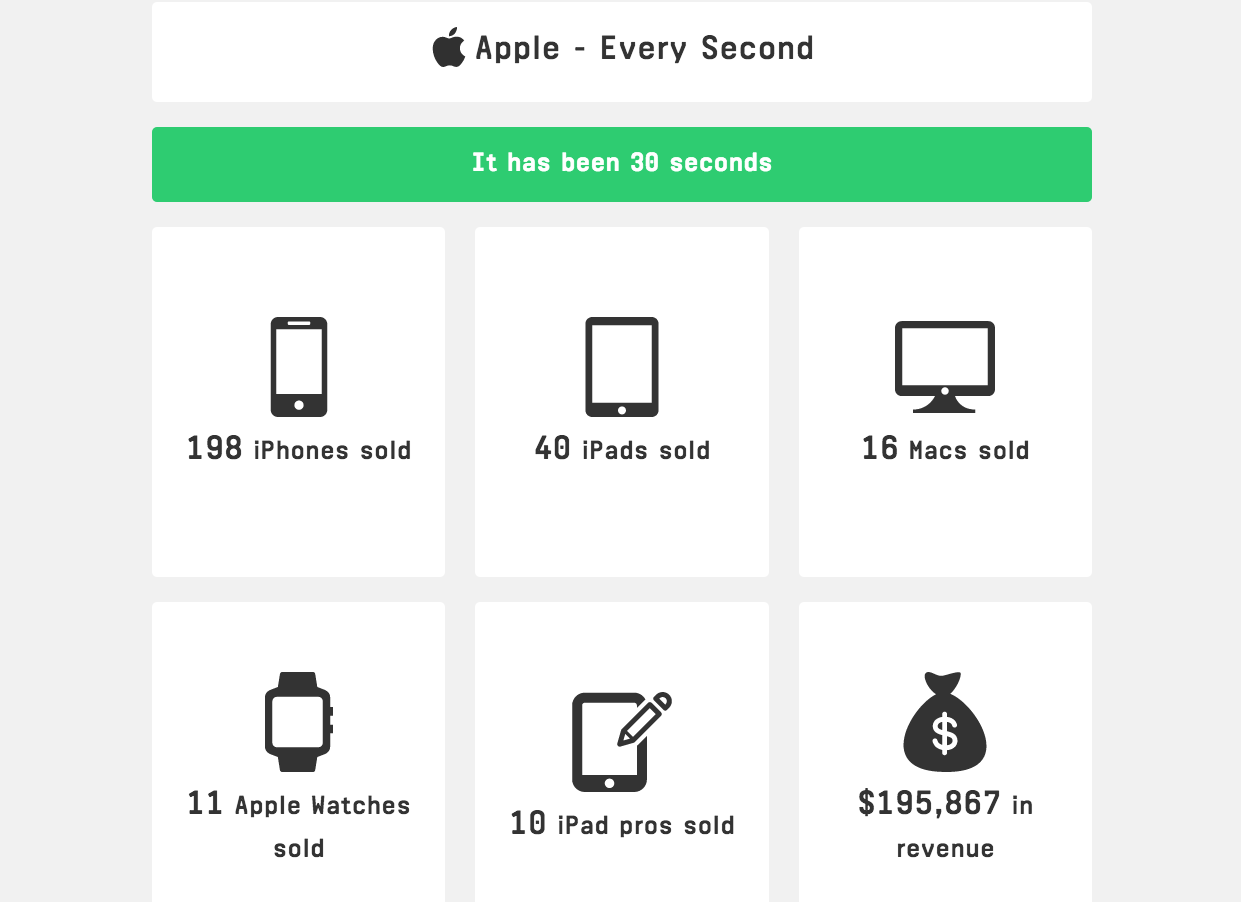Click the iPhone icon
The height and width of the screenshot is (902, 1241).
click(299, 367)
